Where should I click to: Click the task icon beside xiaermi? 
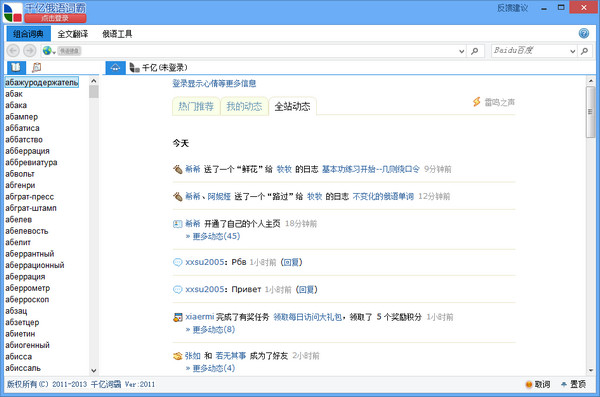[178, 317]
